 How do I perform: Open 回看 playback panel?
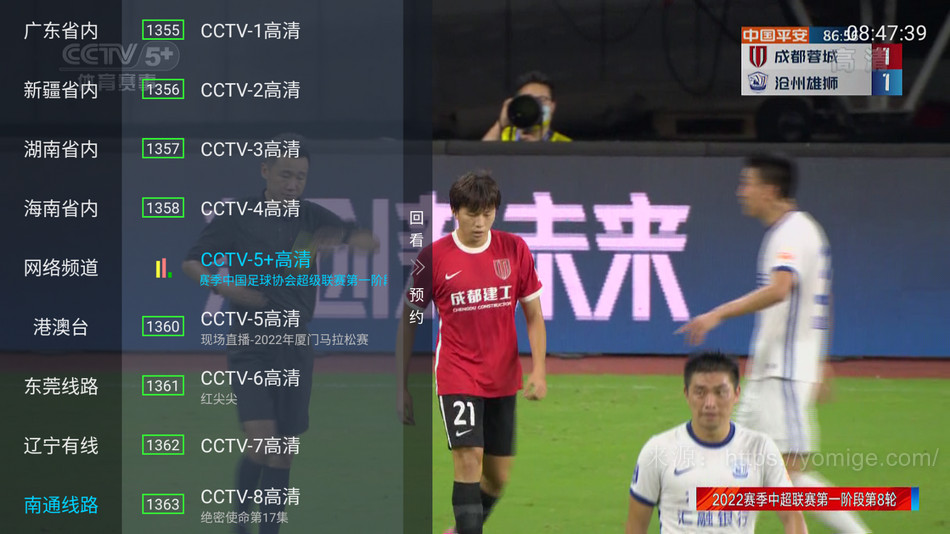click(x=416, y=229)
